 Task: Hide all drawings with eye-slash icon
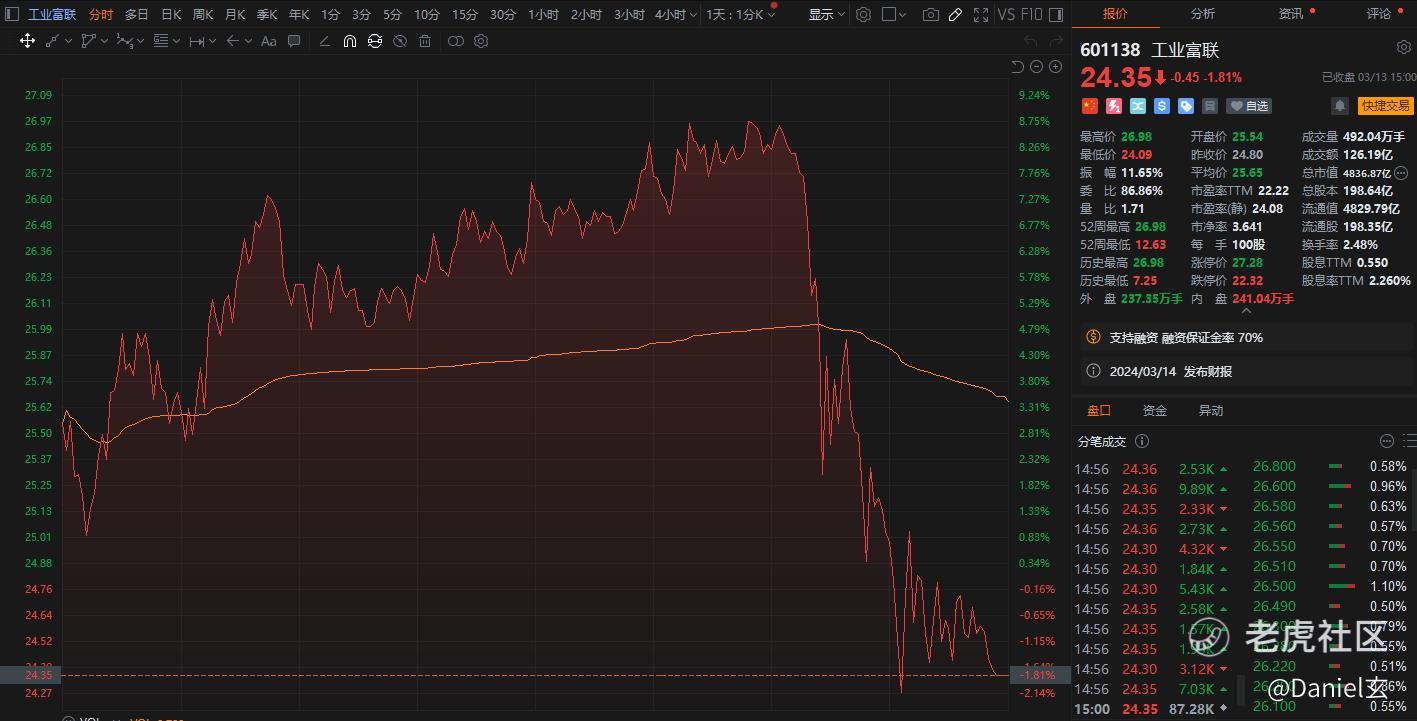click(400, 41)
